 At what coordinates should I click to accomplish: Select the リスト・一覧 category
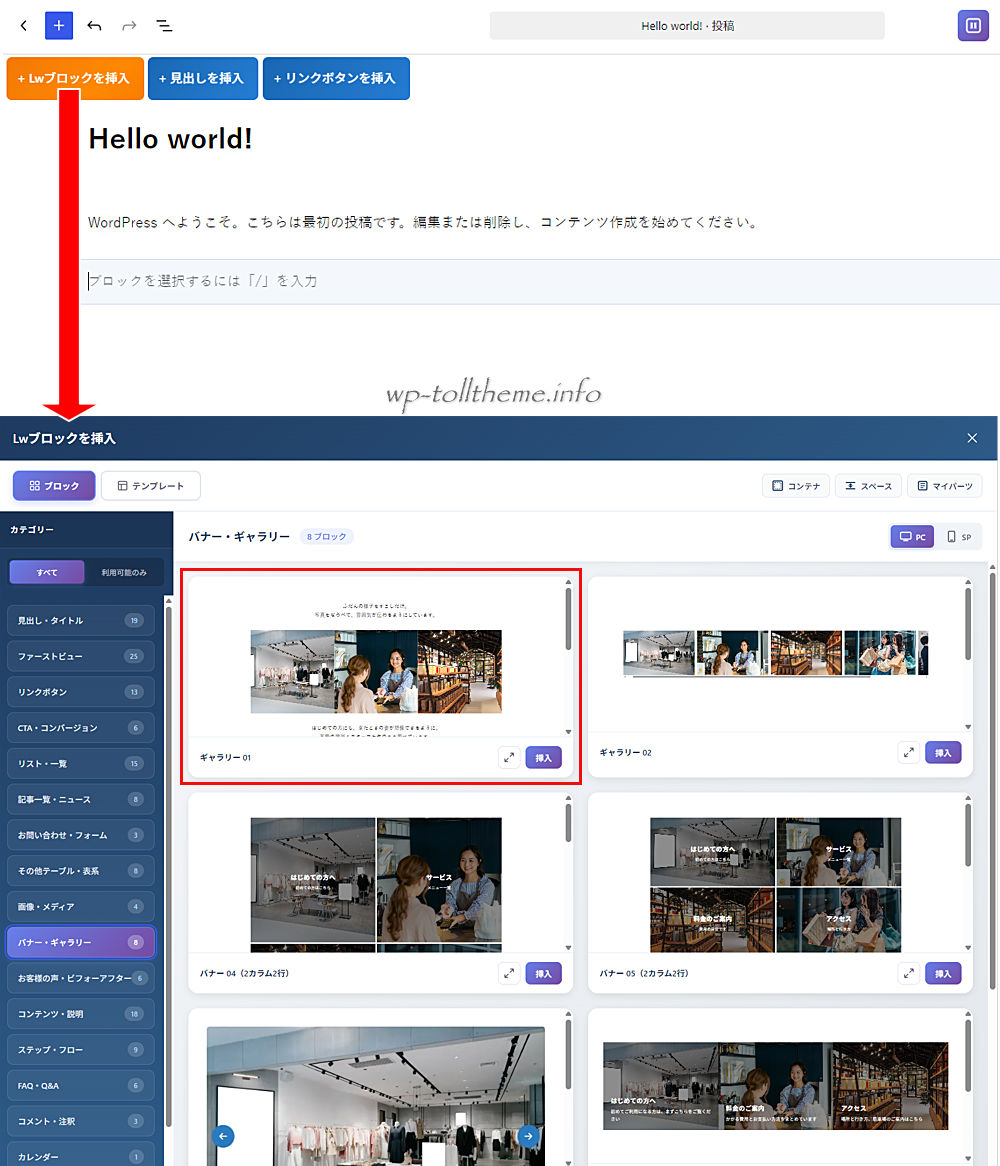point(81,763)
